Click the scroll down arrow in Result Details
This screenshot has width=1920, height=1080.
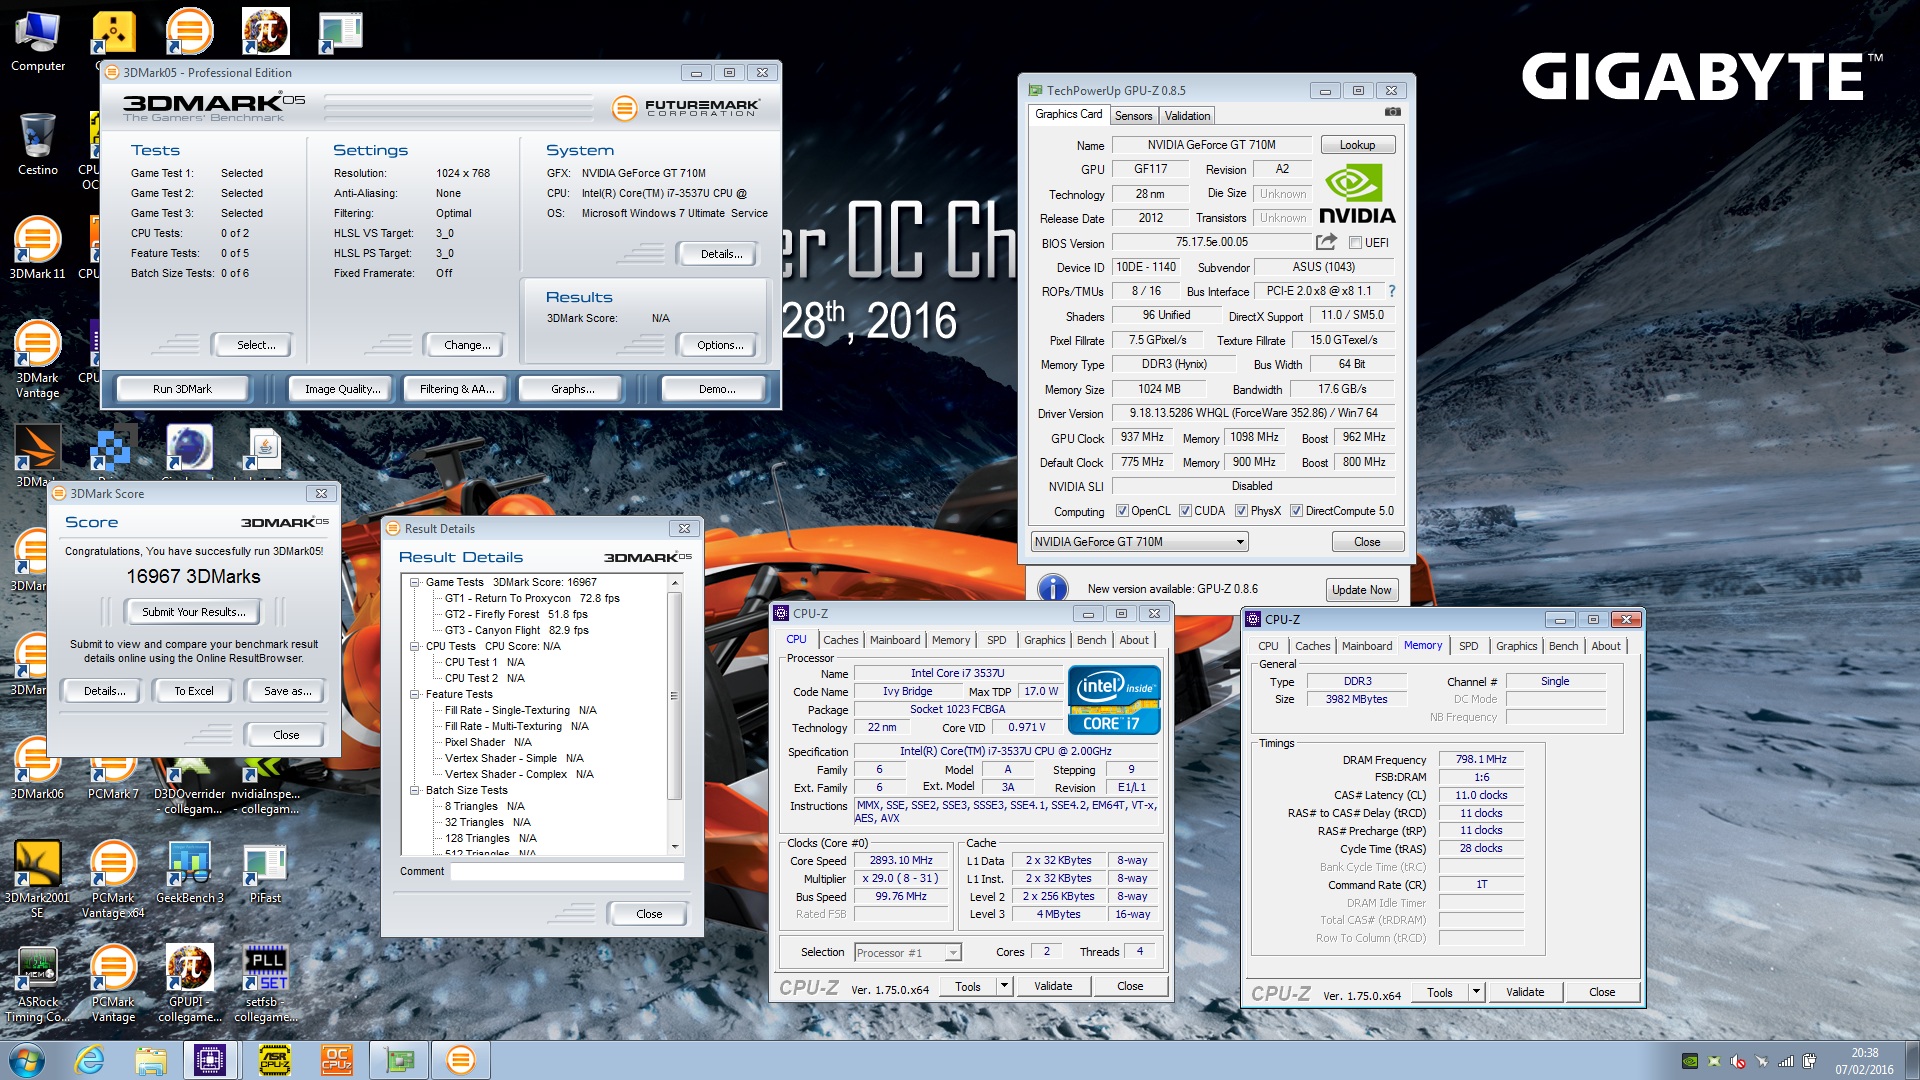pyautogui.click(x=674, y=847)
